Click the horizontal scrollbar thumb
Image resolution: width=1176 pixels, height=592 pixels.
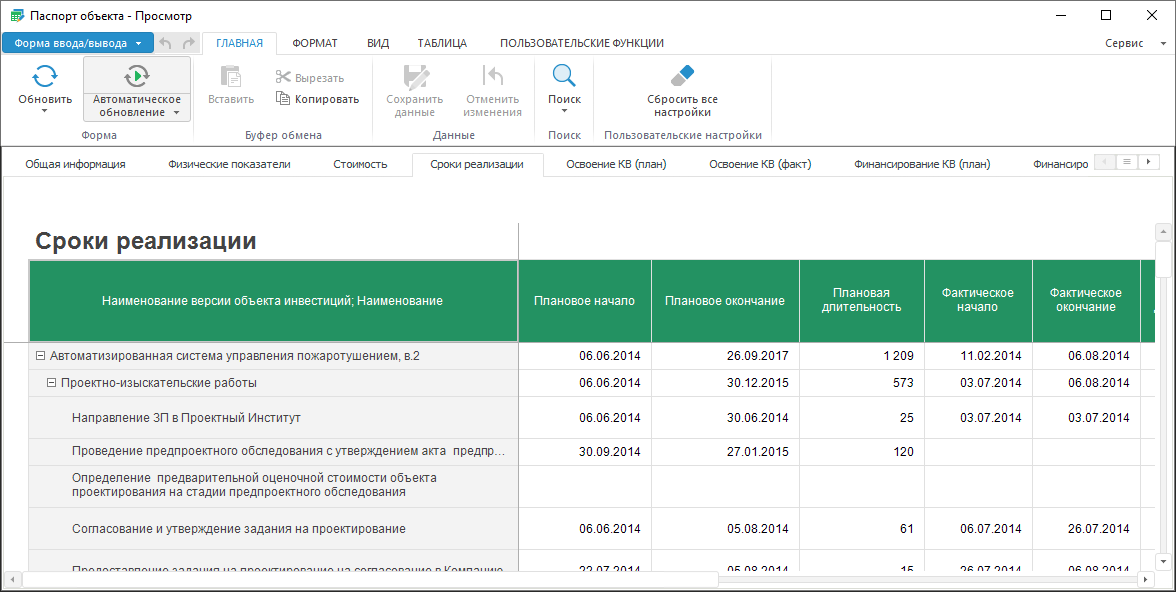coord(370,579)
